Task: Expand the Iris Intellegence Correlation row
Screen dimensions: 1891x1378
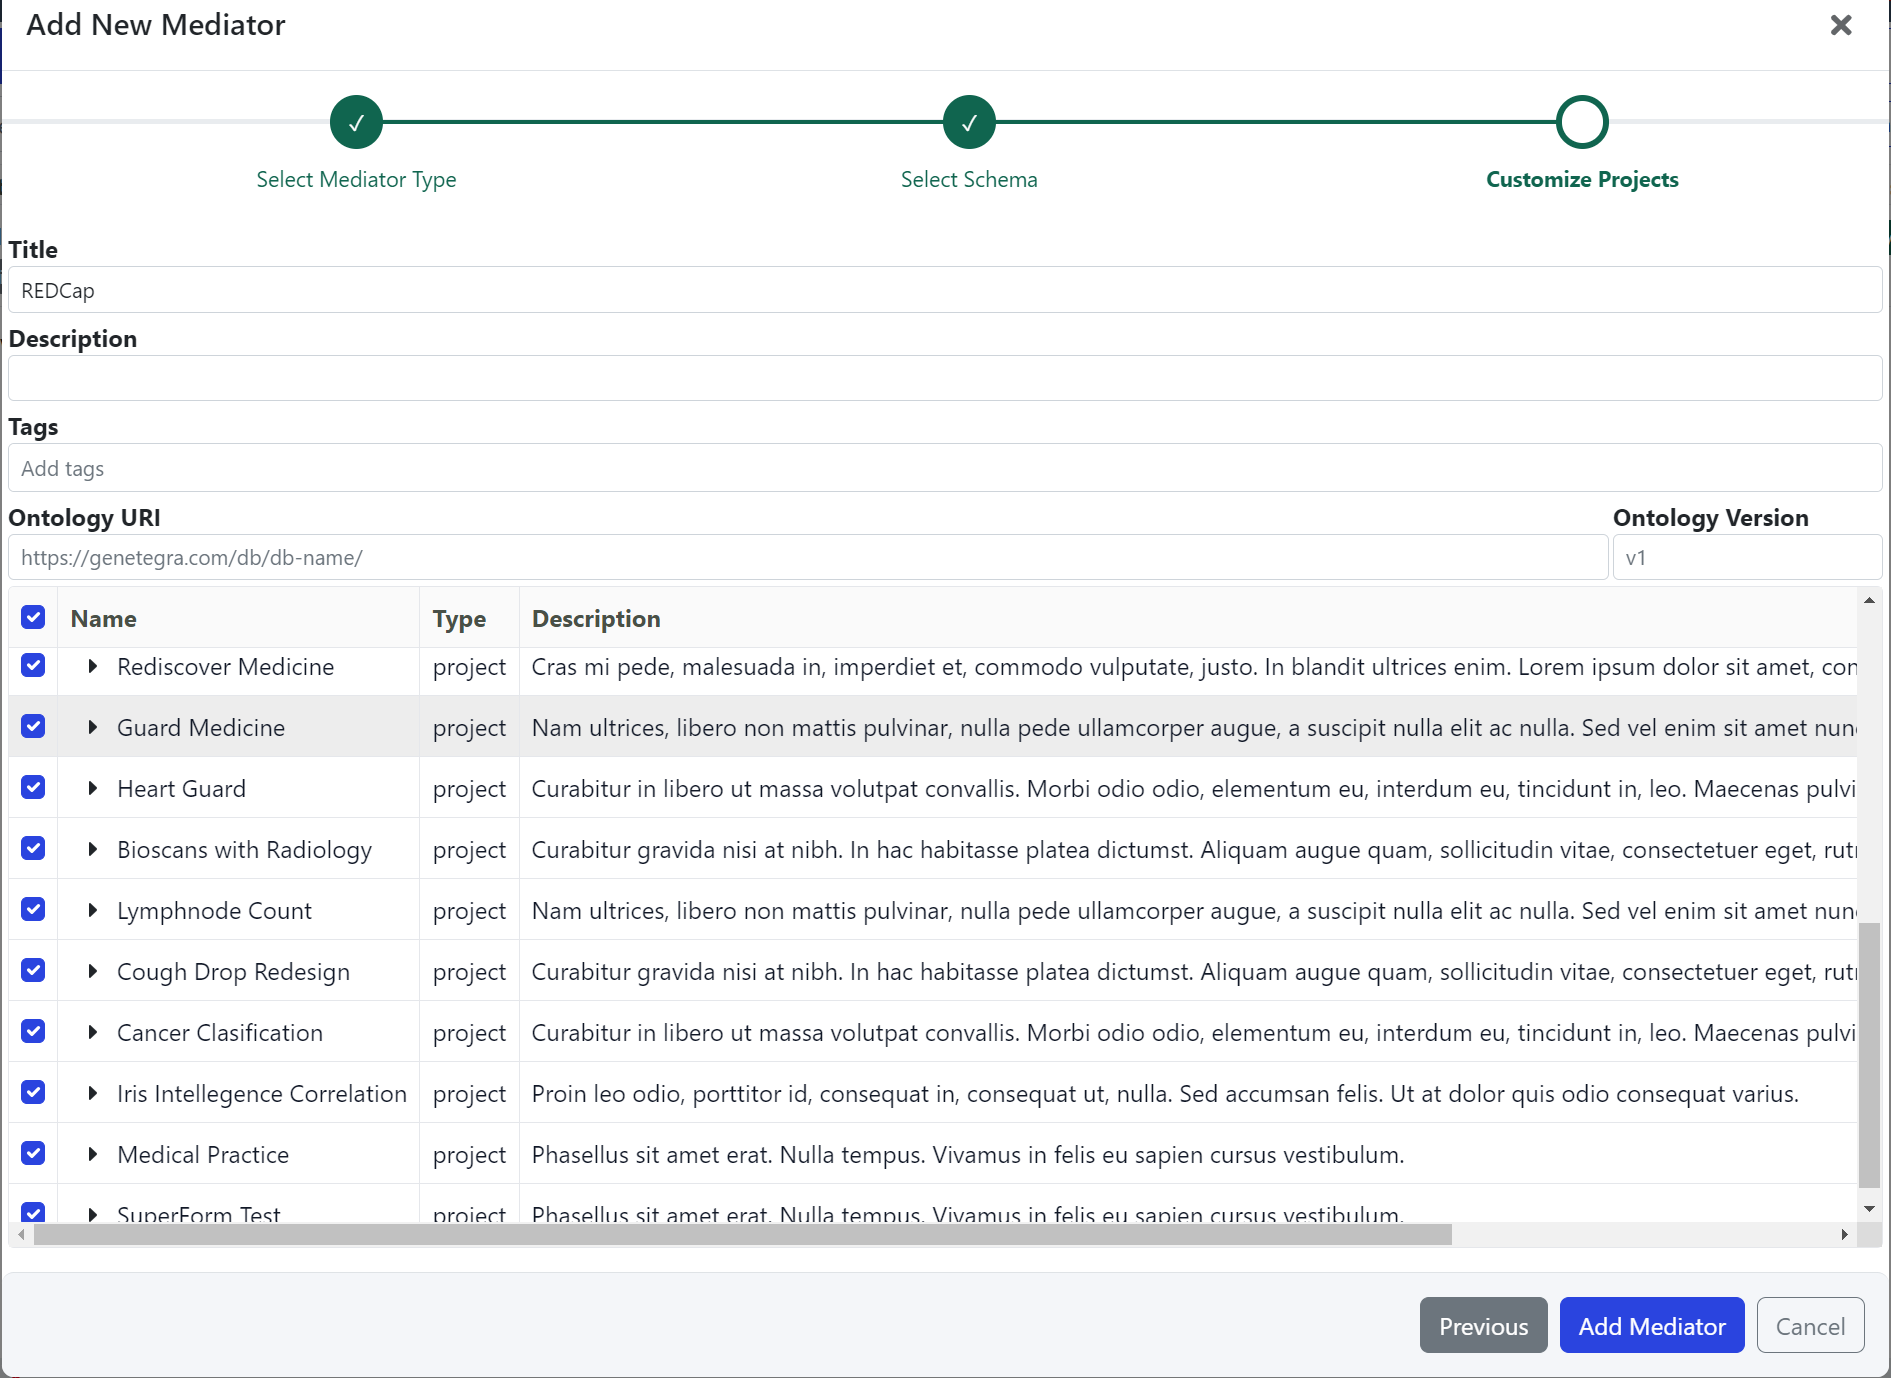Action: [x=92, y=1093]
